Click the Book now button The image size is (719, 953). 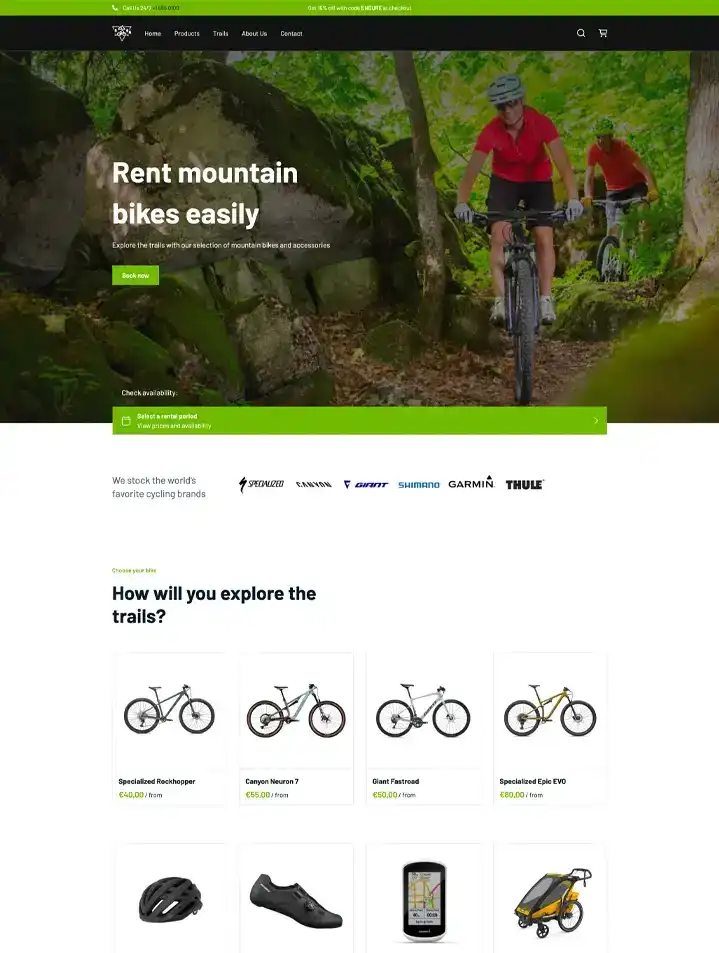(x=136, y=275)
